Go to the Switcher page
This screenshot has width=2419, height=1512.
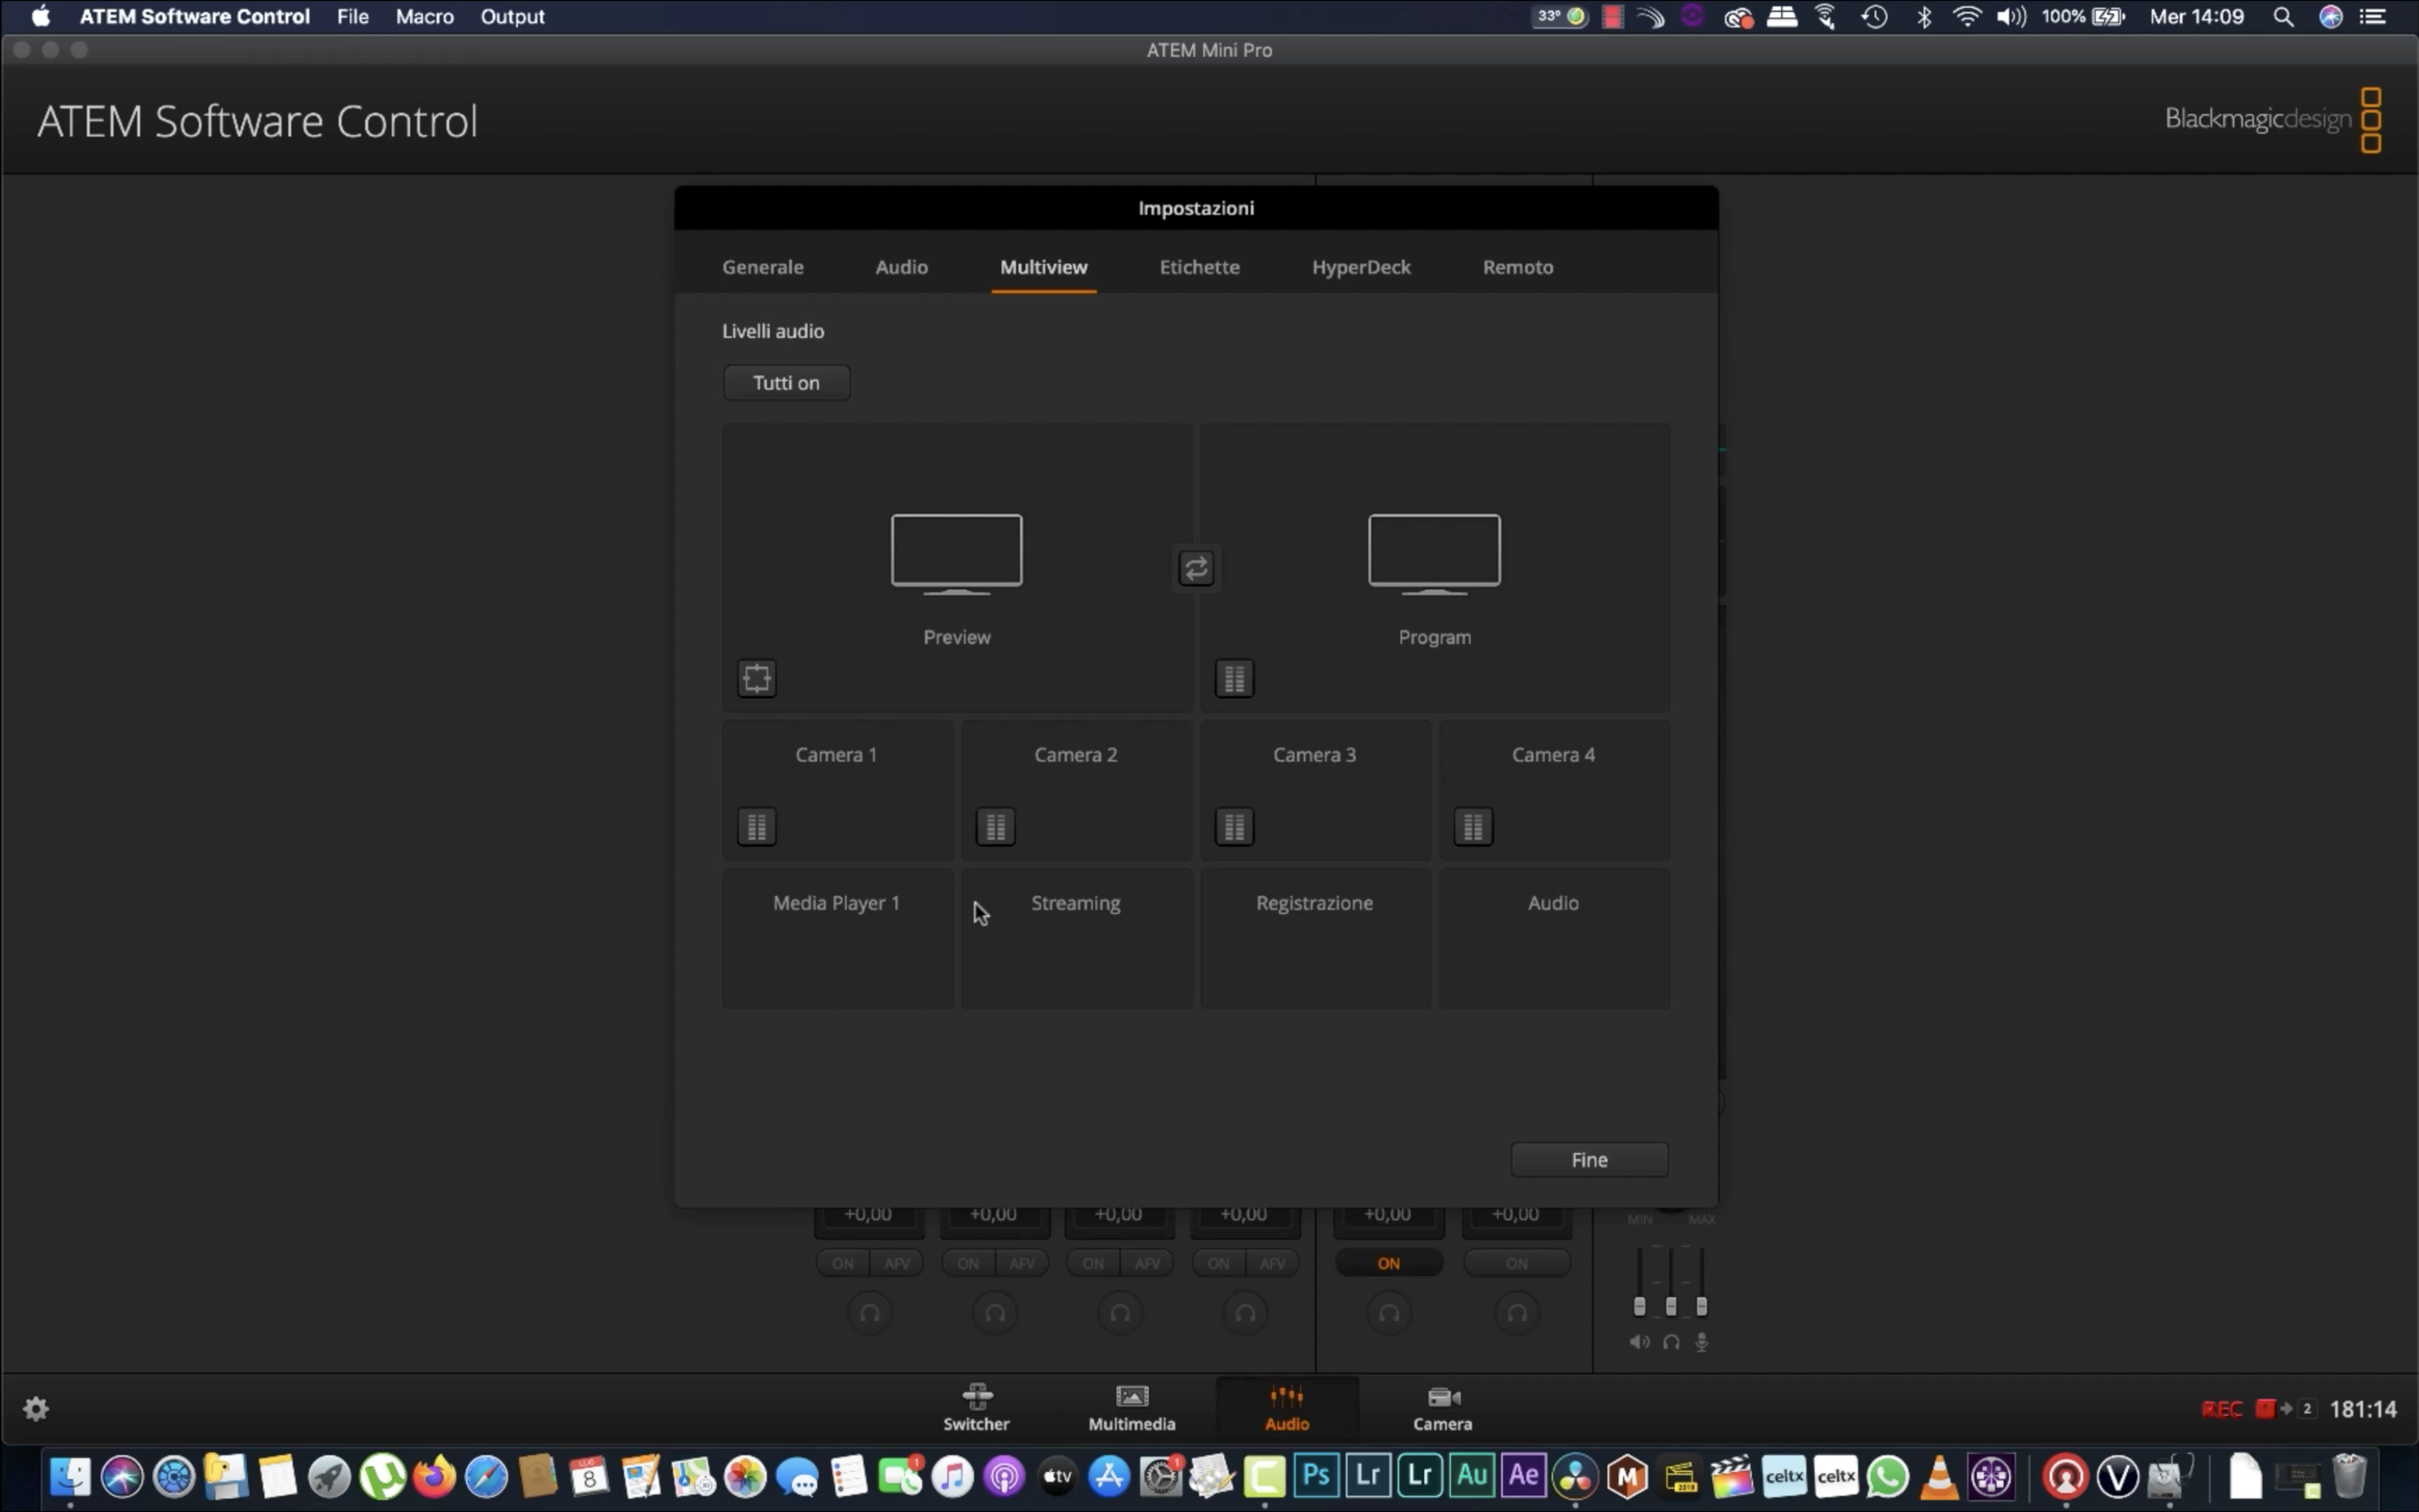(x=976, y=1407)
